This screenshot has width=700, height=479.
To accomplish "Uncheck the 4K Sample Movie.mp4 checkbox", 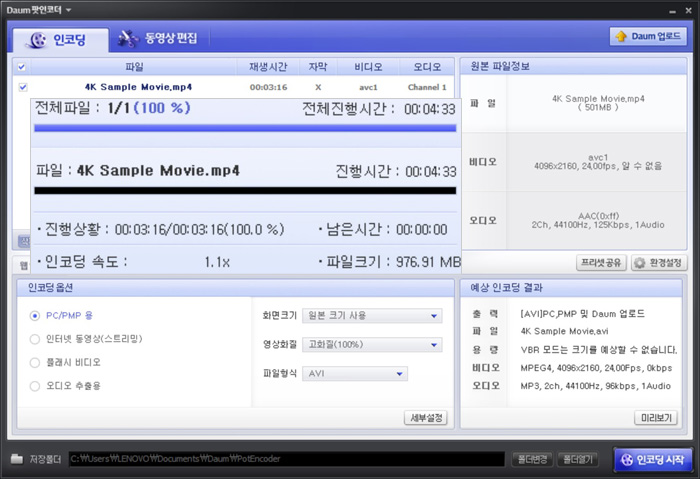I will coord(22,87).
